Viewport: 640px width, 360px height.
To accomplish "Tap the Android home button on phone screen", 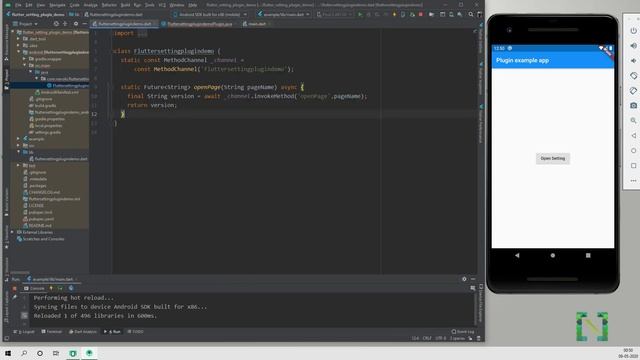I will 553,256.
